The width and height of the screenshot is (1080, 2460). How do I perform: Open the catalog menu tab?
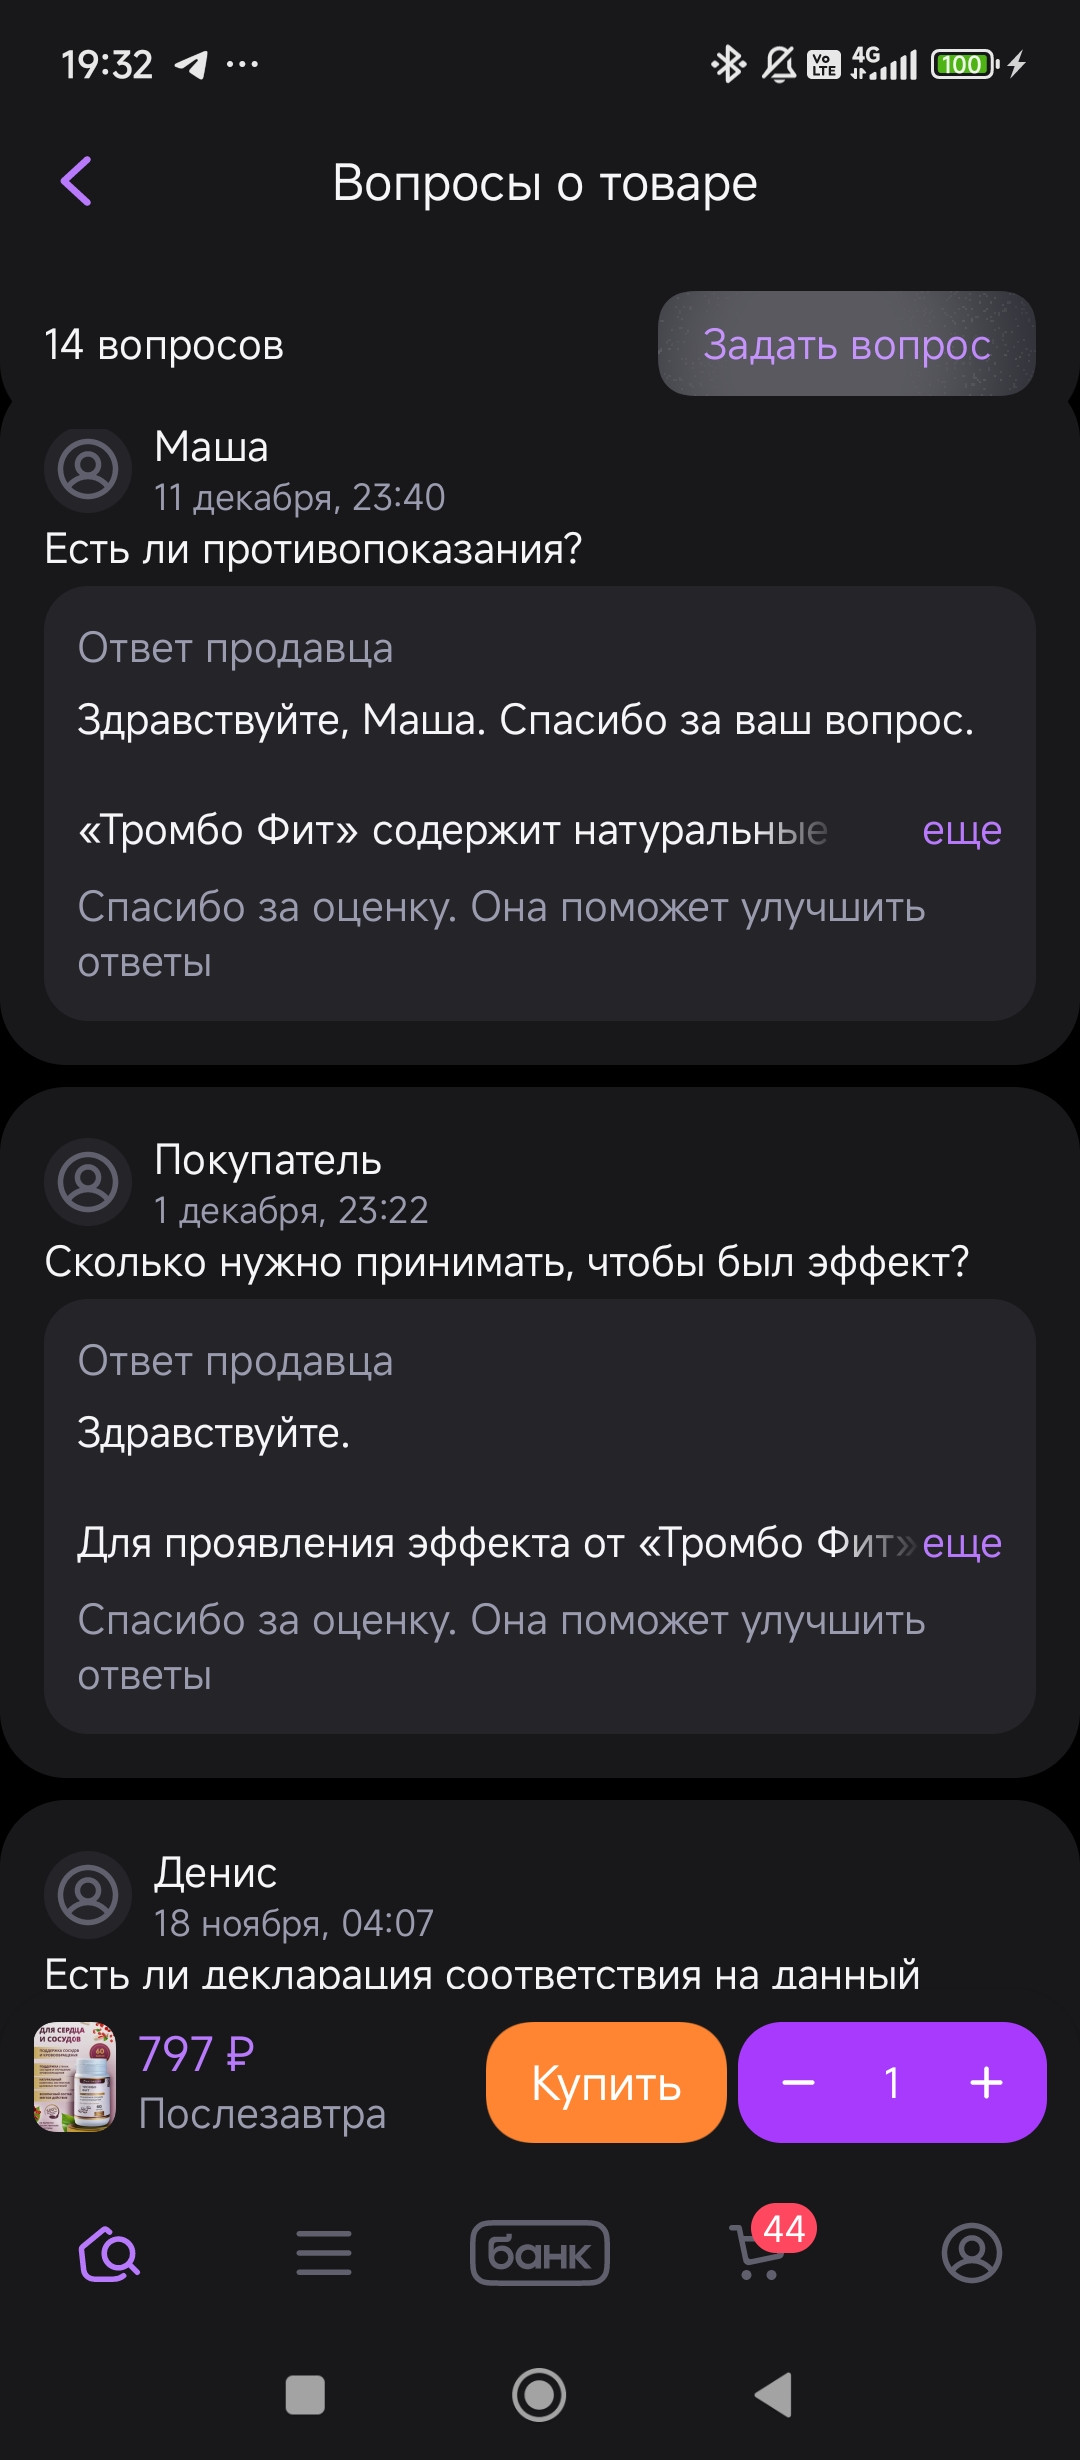coord(324,2253)
